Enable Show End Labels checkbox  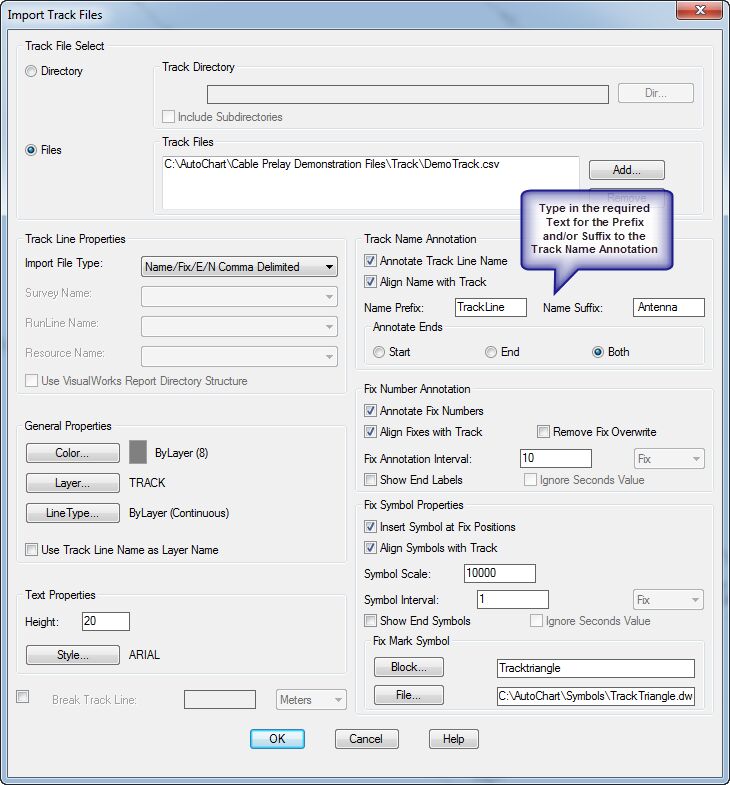tap(370, 480)
